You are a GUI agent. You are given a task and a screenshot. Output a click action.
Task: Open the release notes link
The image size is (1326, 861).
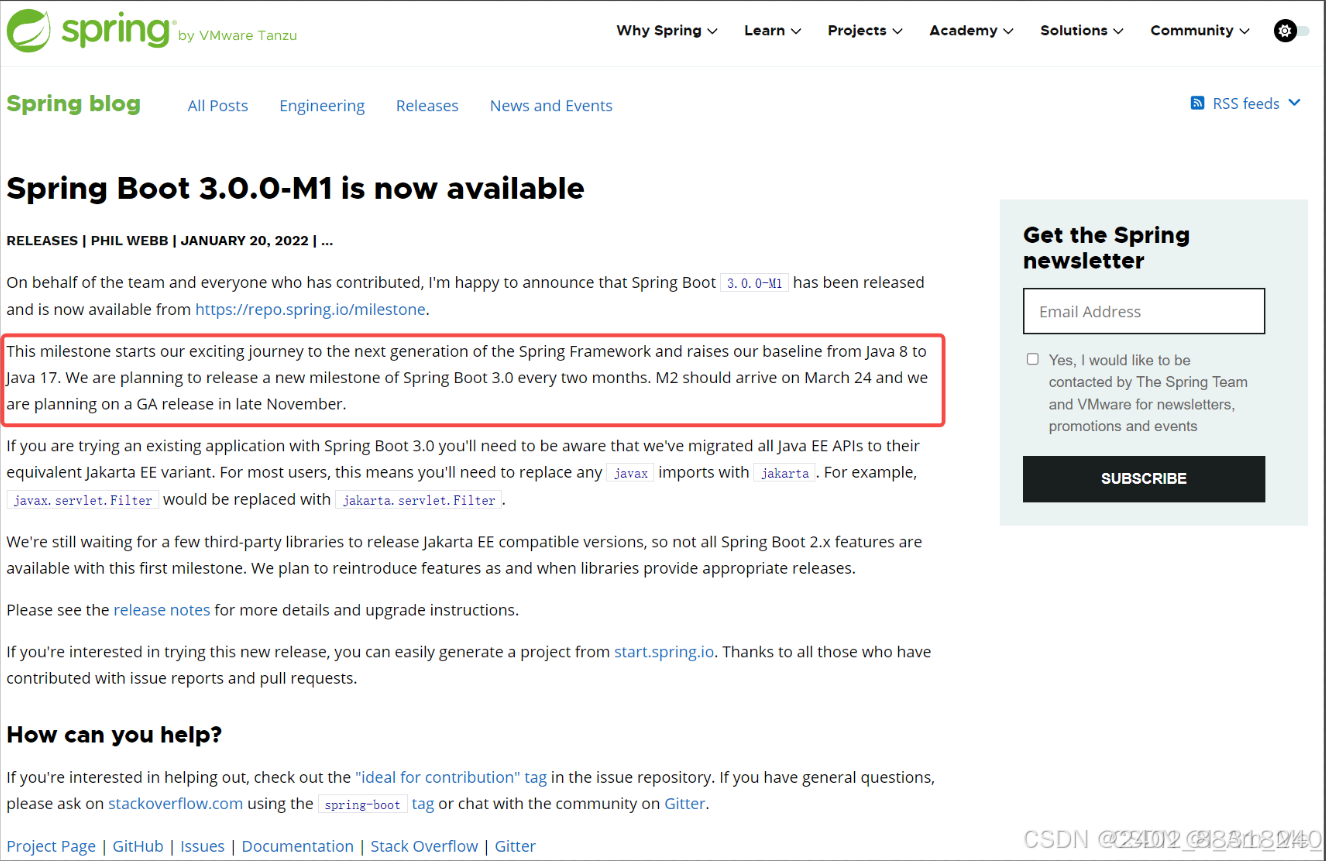(x=162, y=610)
